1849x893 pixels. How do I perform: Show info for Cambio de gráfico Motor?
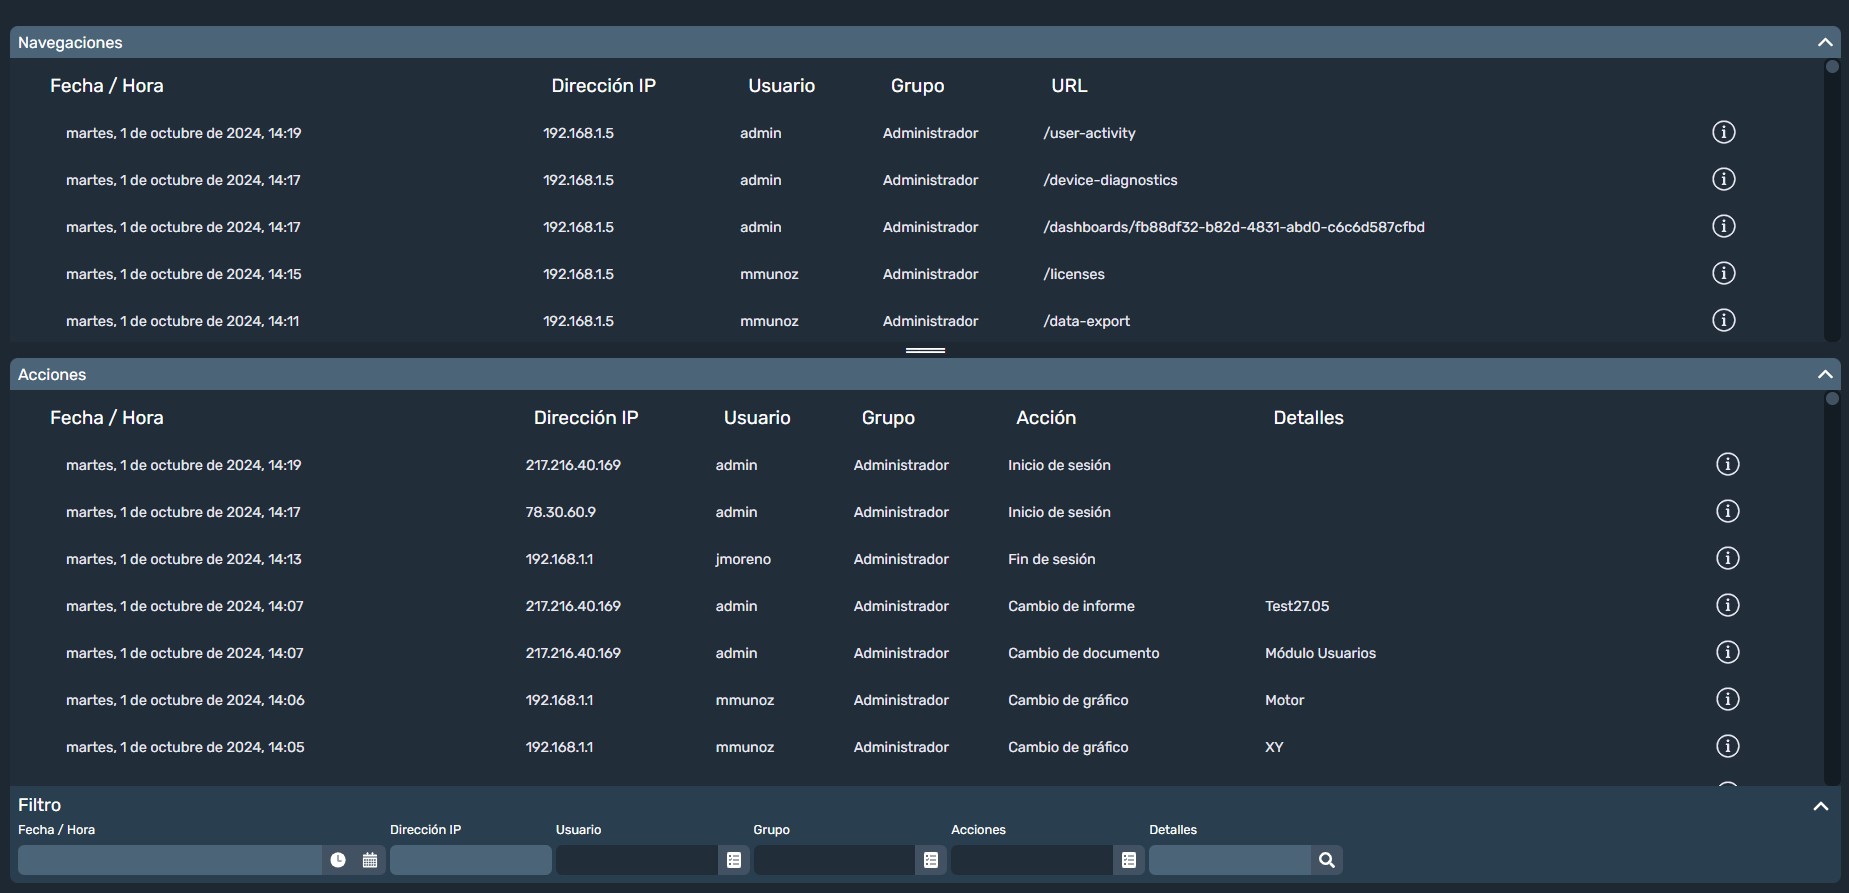pos(1727,699)
